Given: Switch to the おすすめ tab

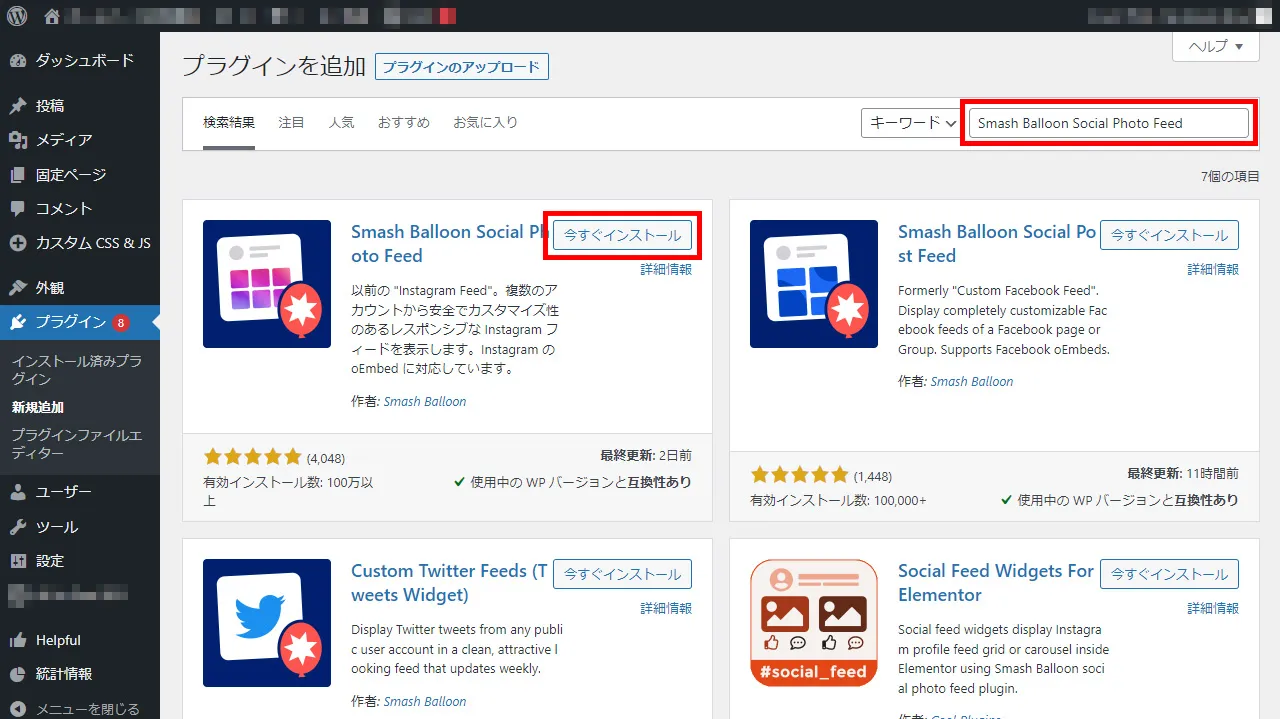Looking at the screenshot, I should (403, 123).
